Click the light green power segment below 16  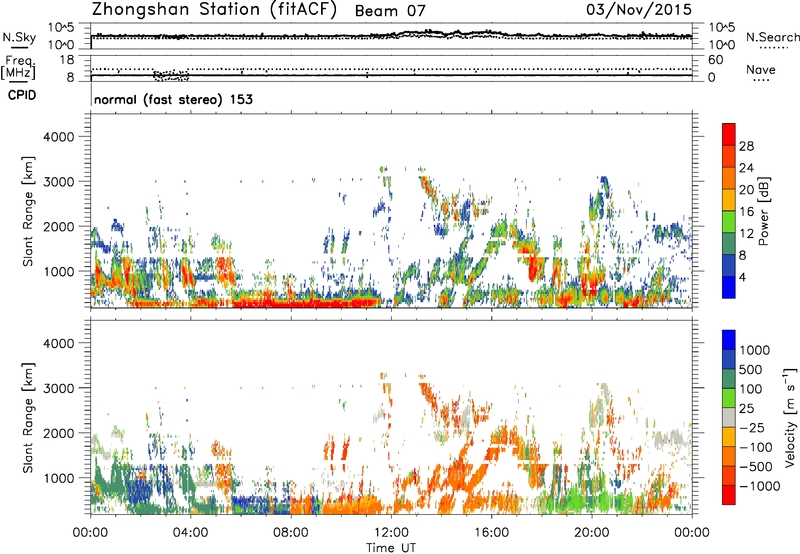coord(729,221)
